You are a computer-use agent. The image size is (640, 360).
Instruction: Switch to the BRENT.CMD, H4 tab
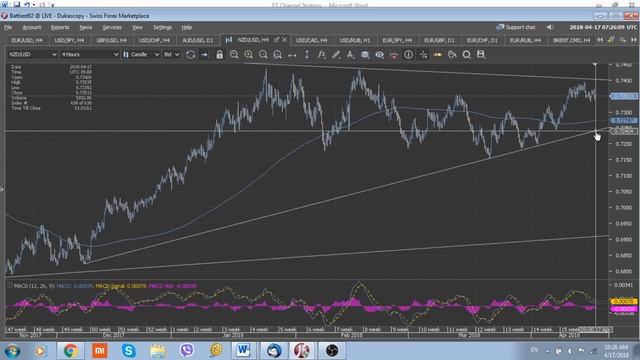click(x=571, y=40)
